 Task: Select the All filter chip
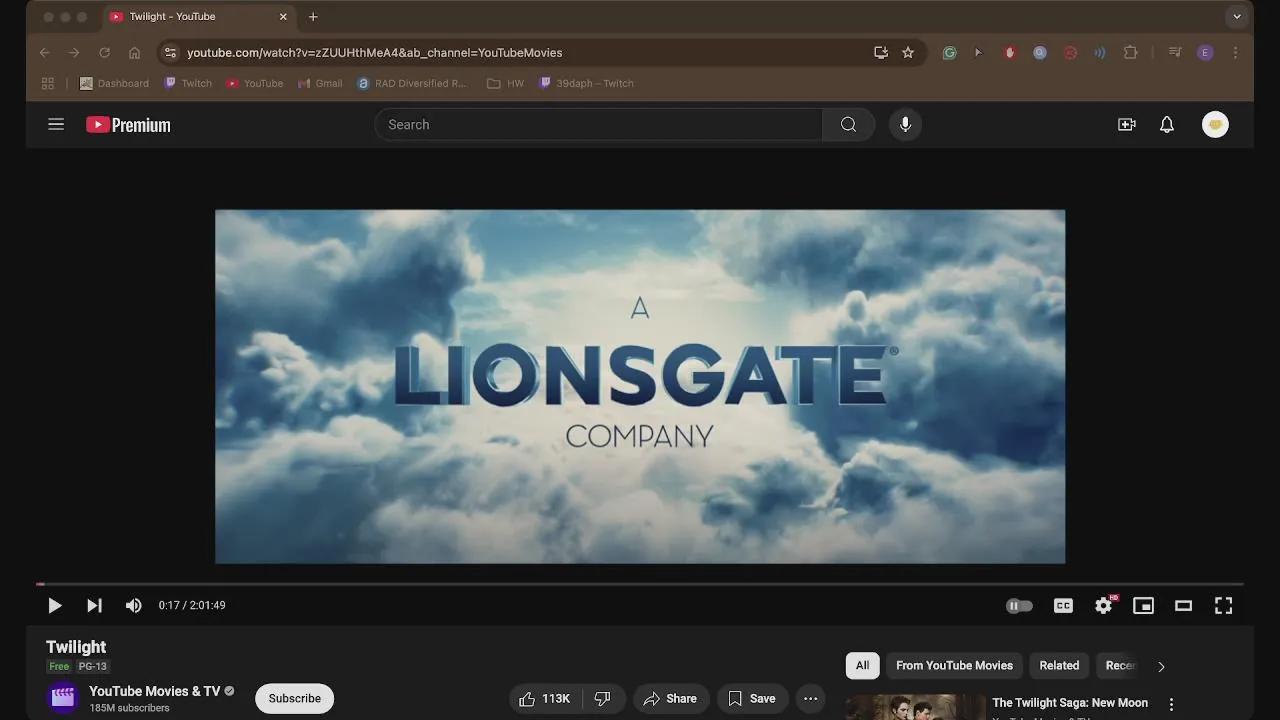pos(862,665)
